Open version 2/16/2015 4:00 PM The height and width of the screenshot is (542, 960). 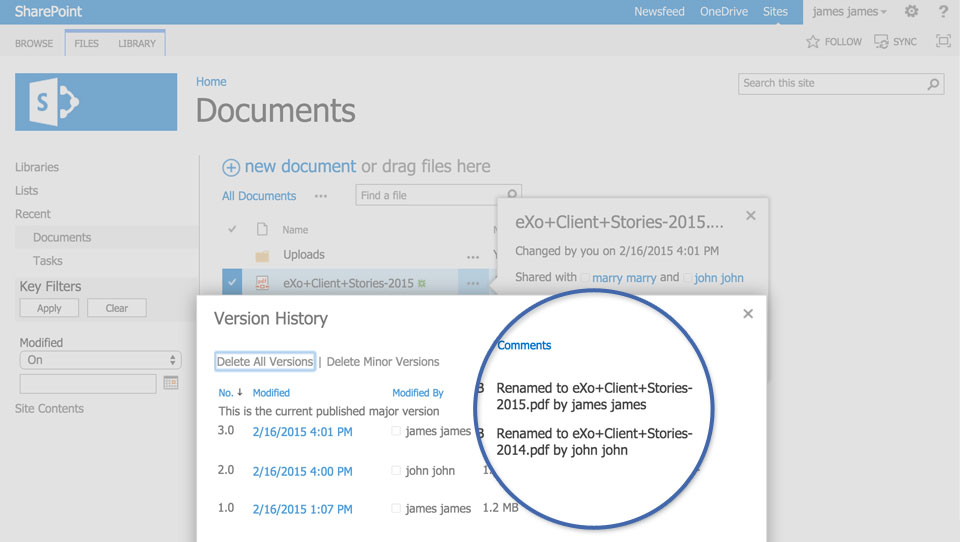[x=302, y=472]
